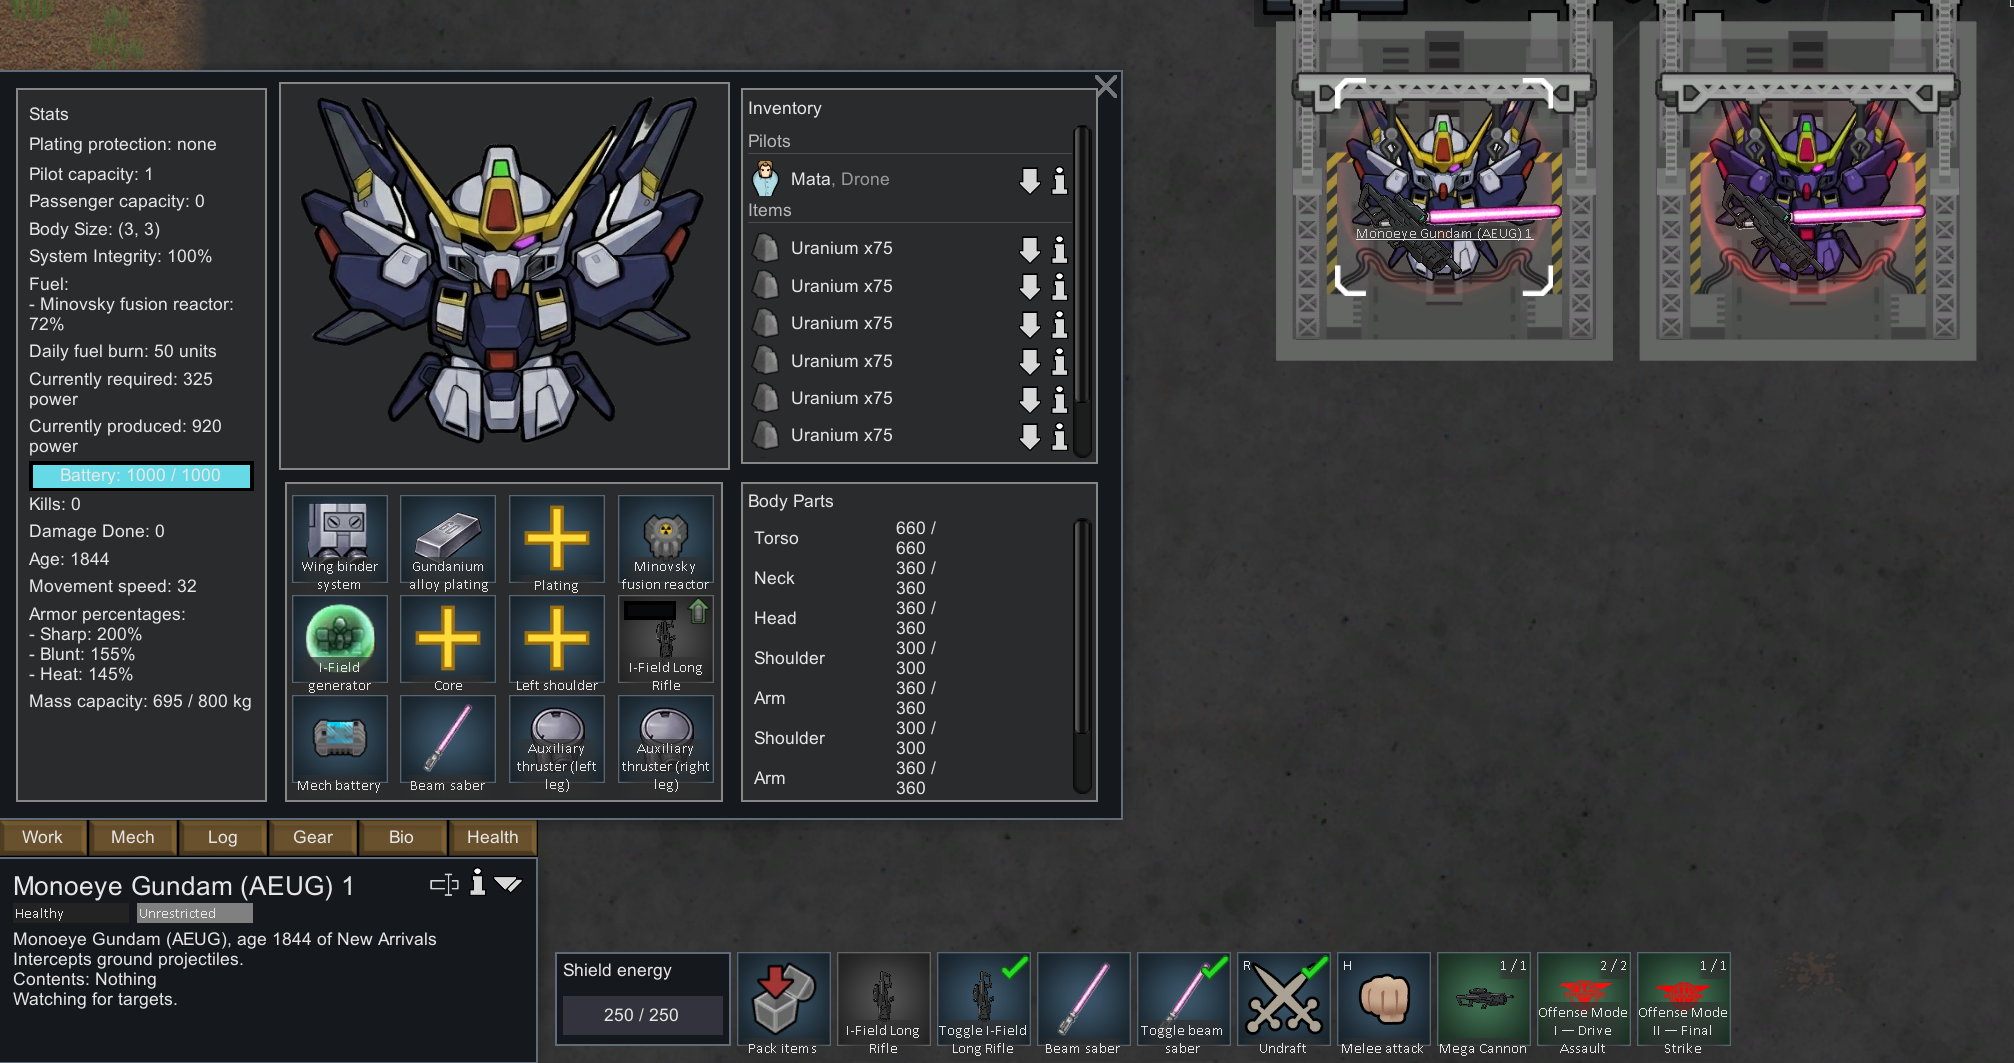2014x1063 pixels.
Task: Select the Wing binder system module slot
Action: 339,545
